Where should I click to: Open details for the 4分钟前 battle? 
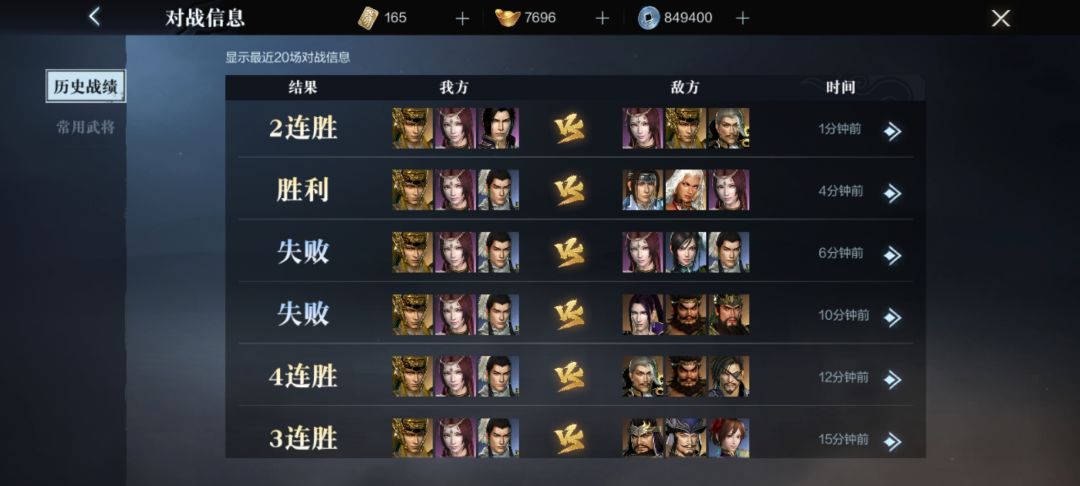893,193
